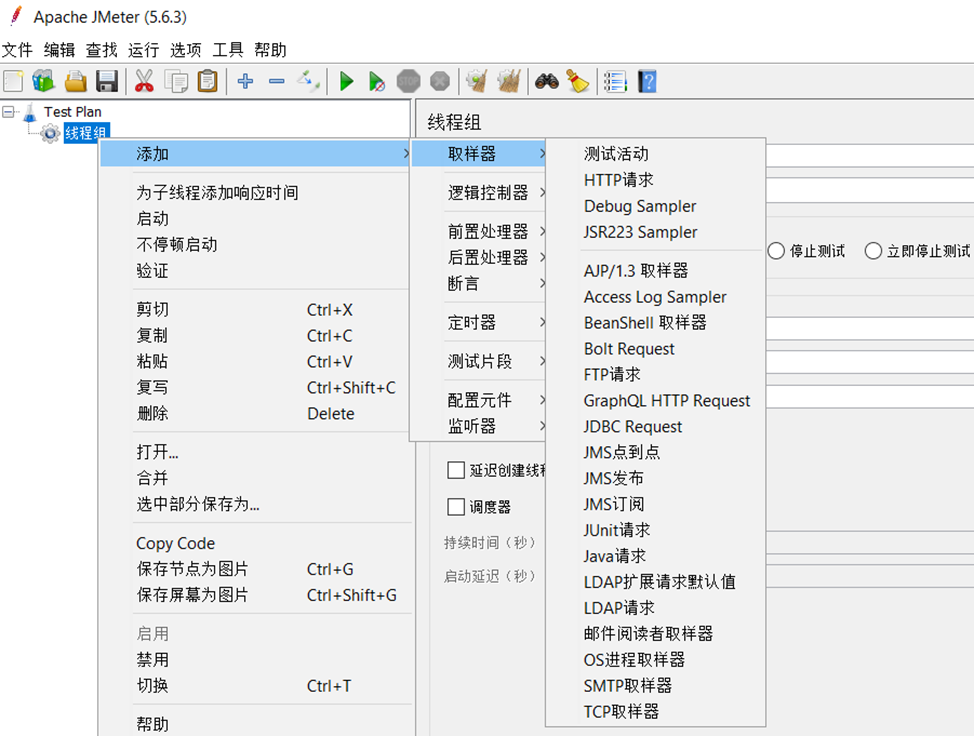Collapse the Test Plan tree node
The image size is (974, 736).
pos(9,112)
